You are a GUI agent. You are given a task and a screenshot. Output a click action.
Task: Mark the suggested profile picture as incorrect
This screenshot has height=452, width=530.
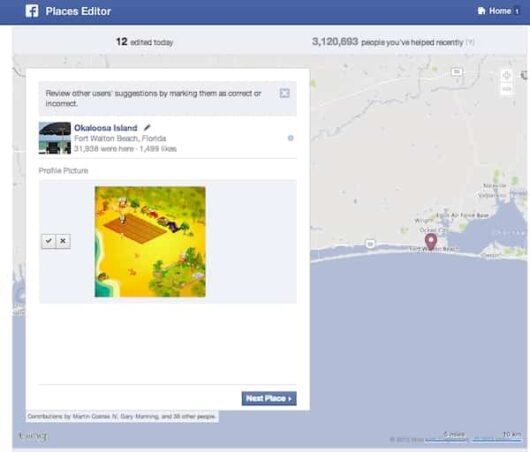[63, 241]
